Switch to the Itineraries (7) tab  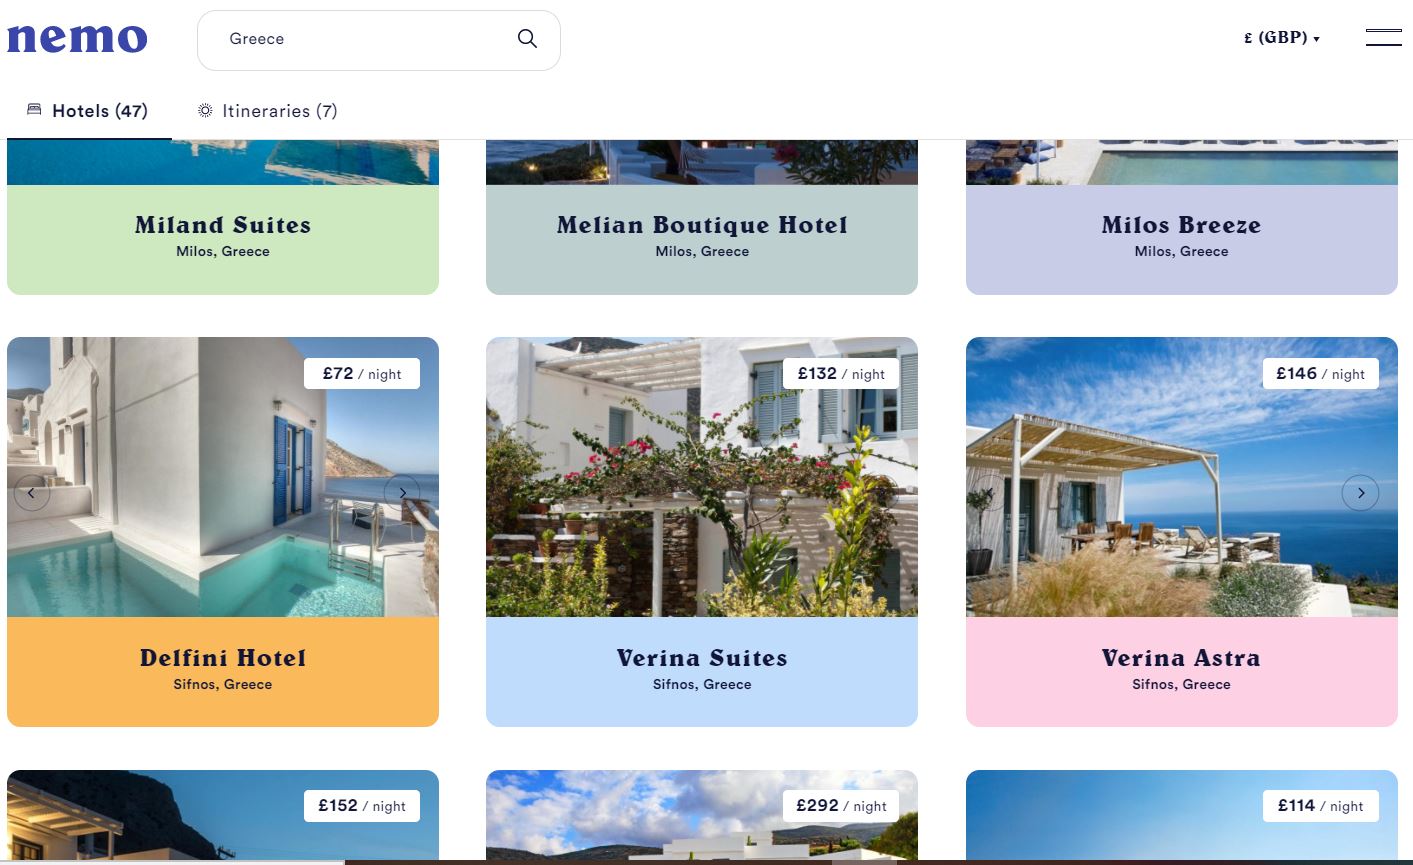[267, 111]
